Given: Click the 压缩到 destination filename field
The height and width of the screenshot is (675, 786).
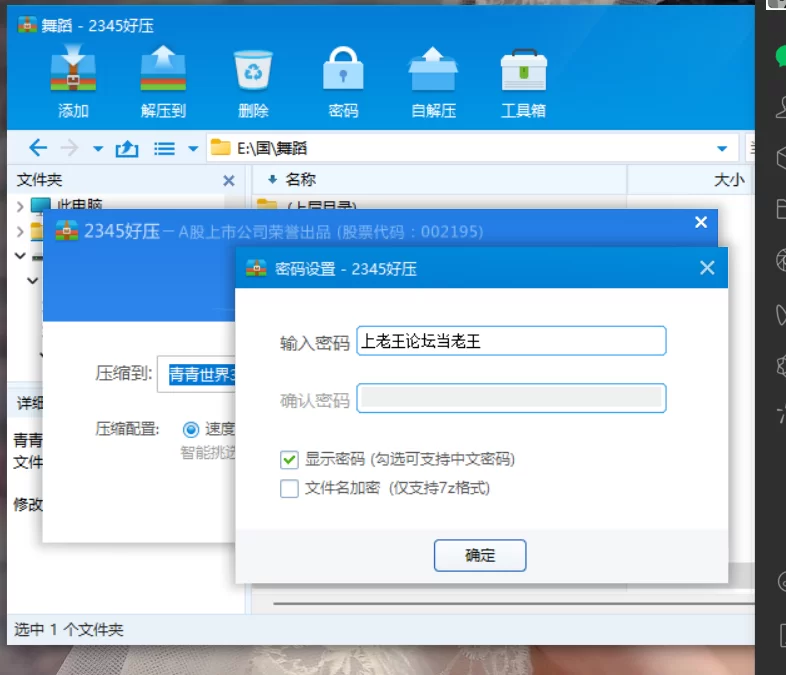Looking at the screenshot, I should pyautogui.click(x=196, y=374).
